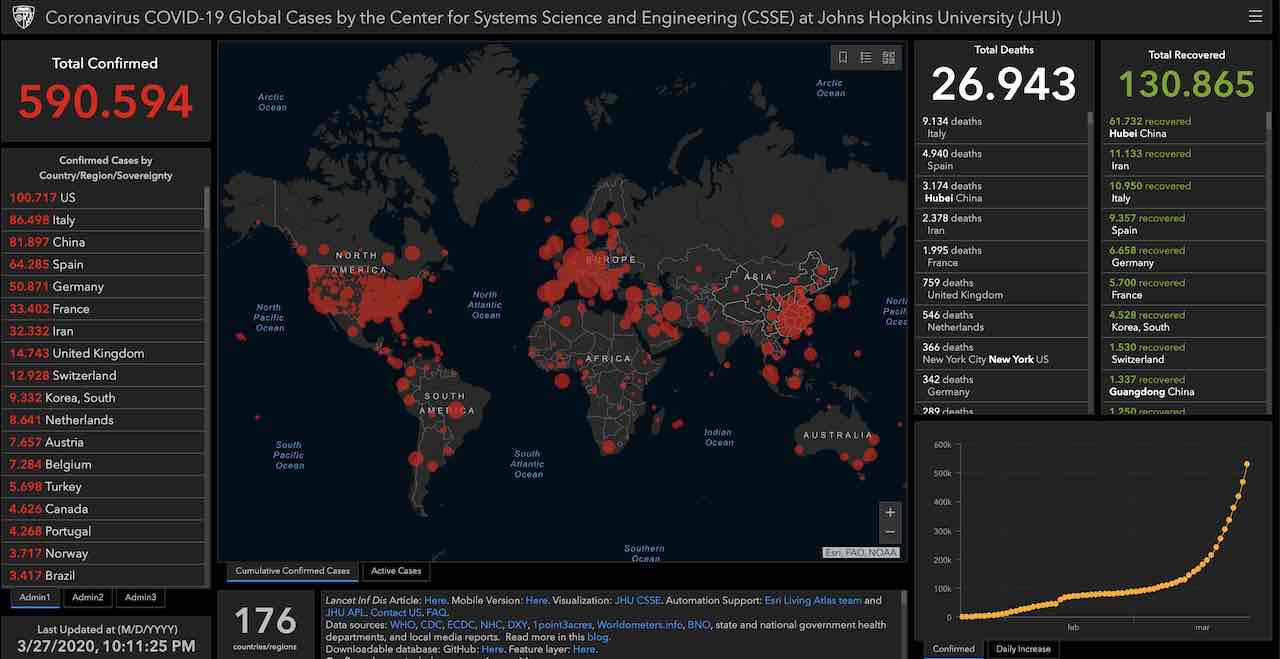This screenshot has width=1280, height=659.
Task: Click 366 deaths New York City entry
Action: tap(1001, 353)
